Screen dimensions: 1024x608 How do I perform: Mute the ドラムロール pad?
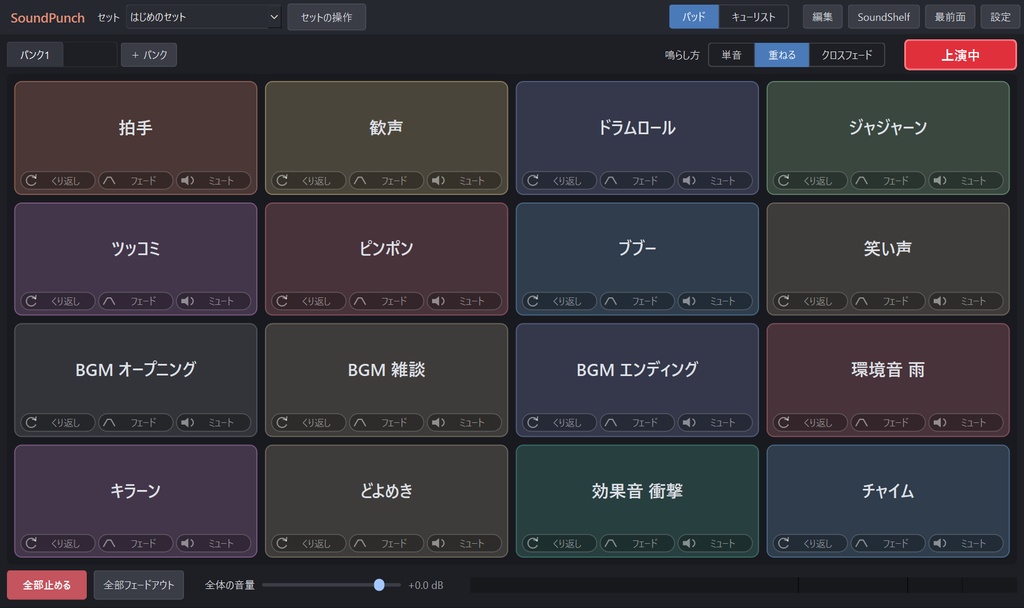coord(715,180)
